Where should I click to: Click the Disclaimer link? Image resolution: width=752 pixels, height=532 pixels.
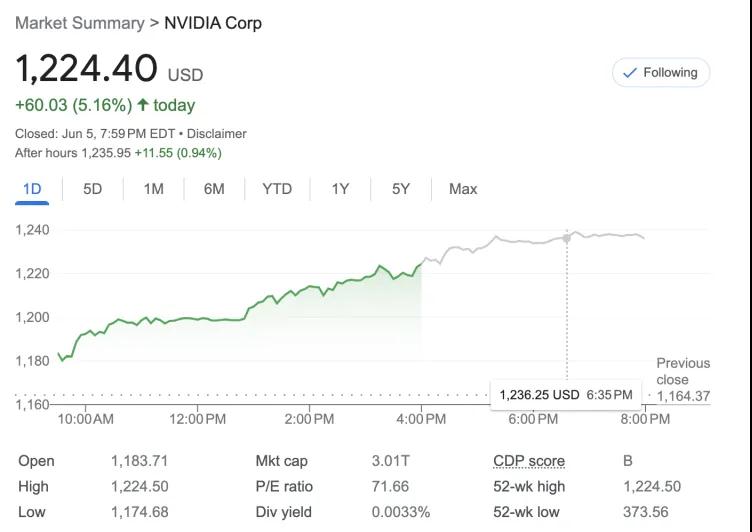(x=219, y=133)
